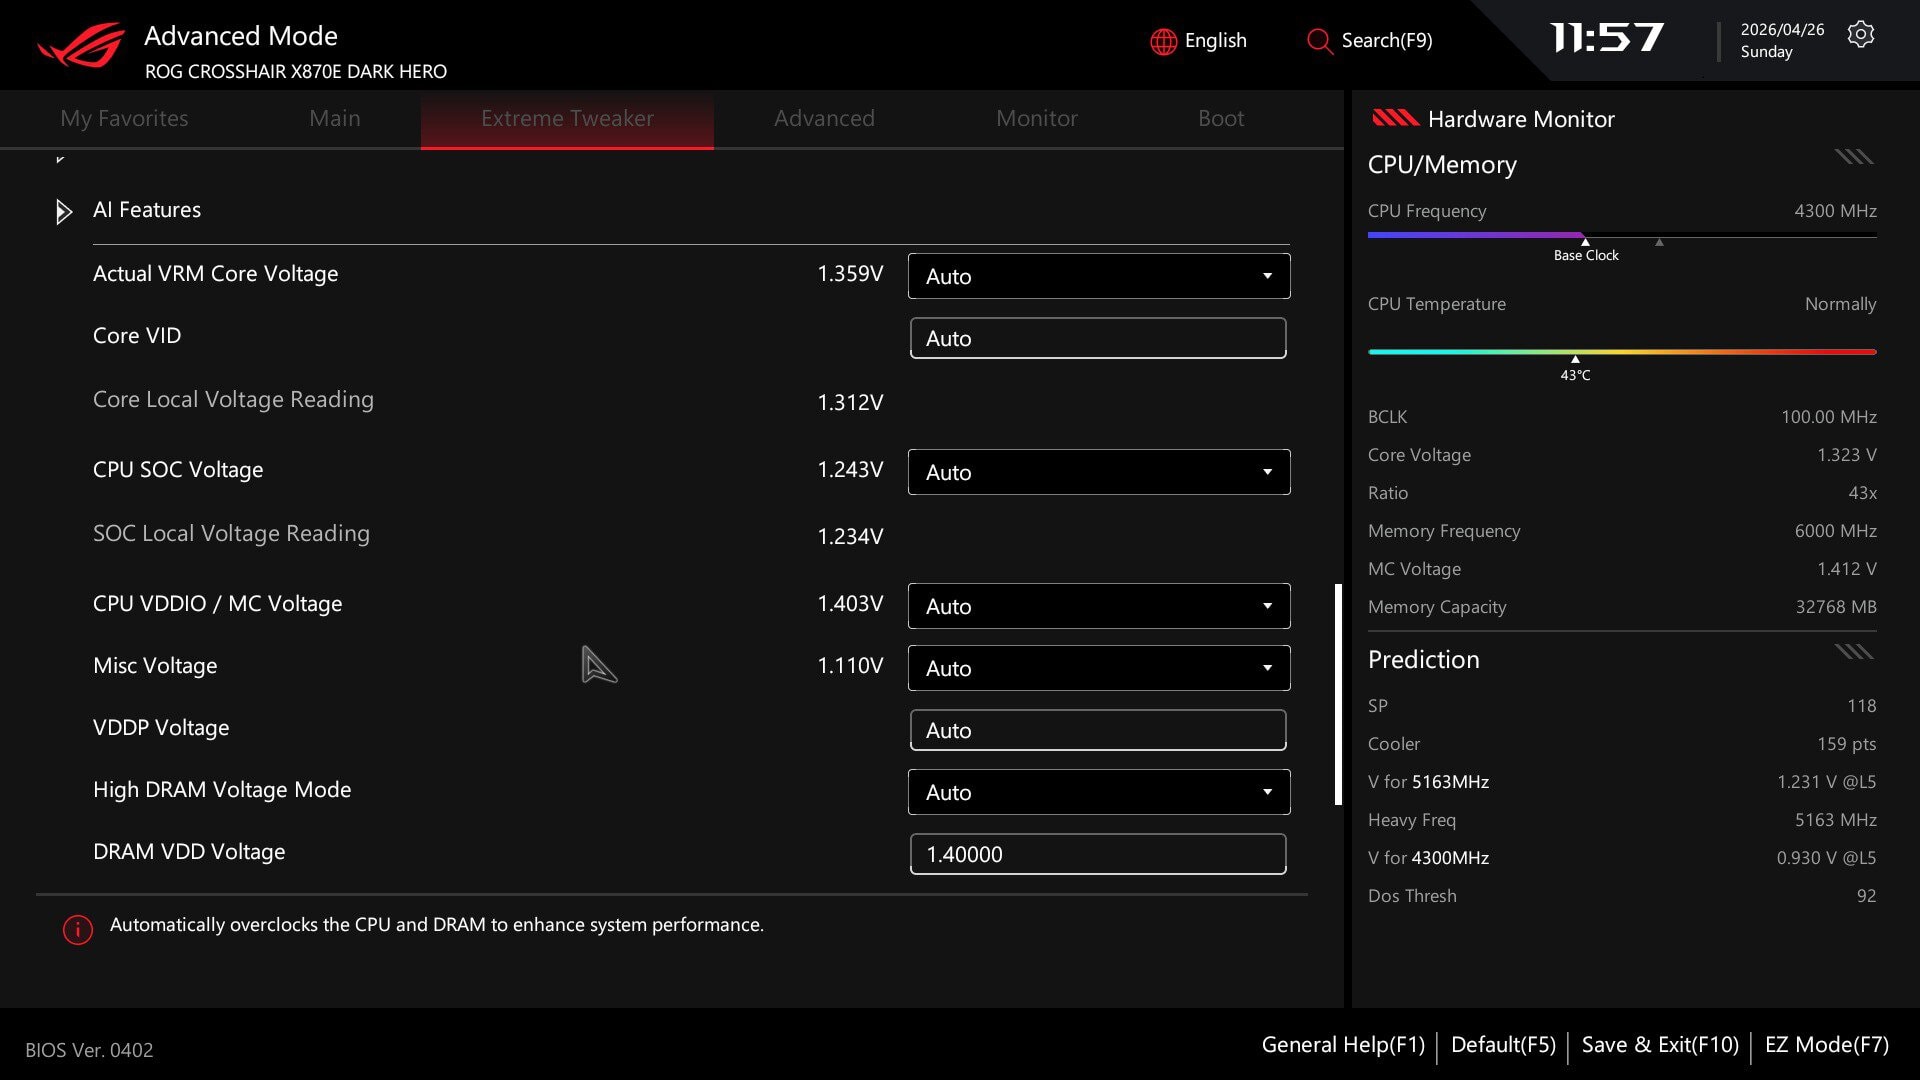Open the High DRAM Voltage Mode dropdown

coord(1099,792)
